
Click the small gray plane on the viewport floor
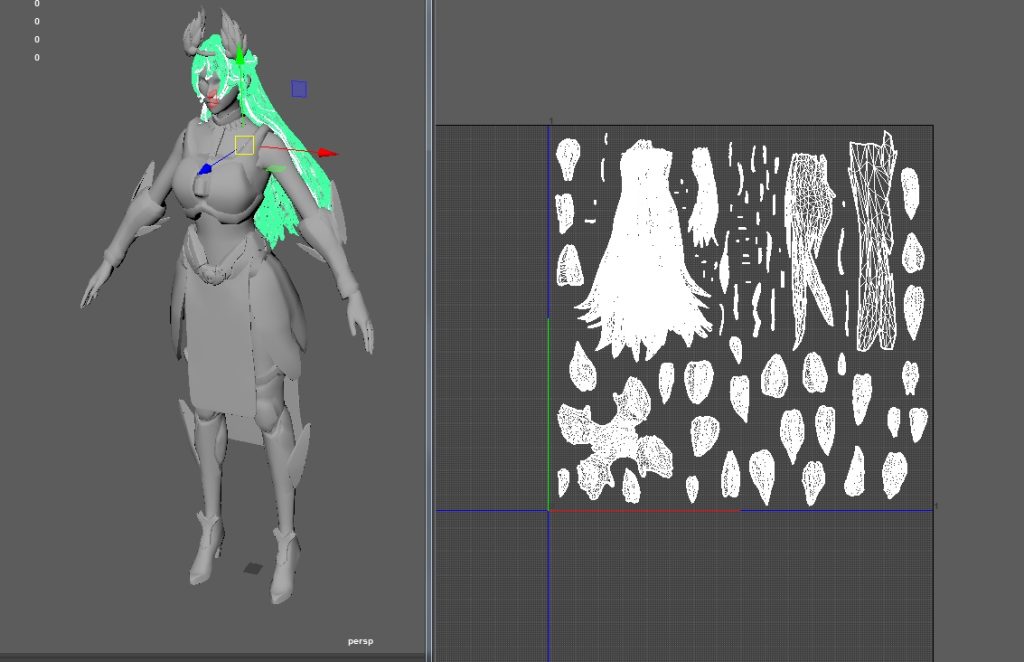click(x=253, y=569)
